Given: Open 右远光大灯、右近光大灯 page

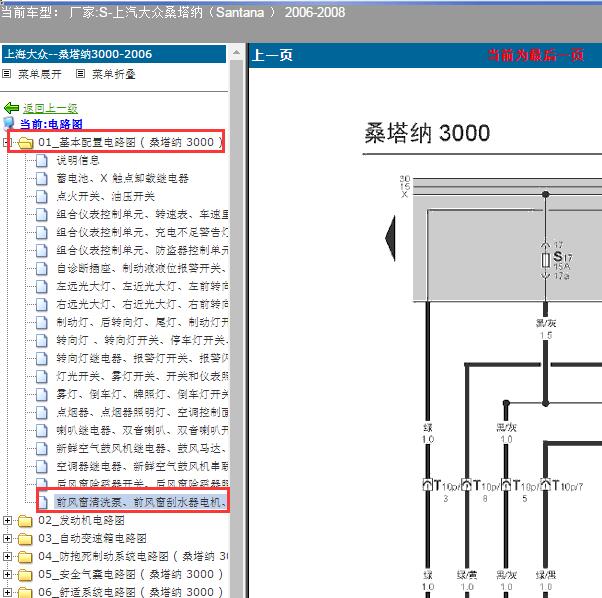Looking at the screenshot, I should click(x=142, y=304).
